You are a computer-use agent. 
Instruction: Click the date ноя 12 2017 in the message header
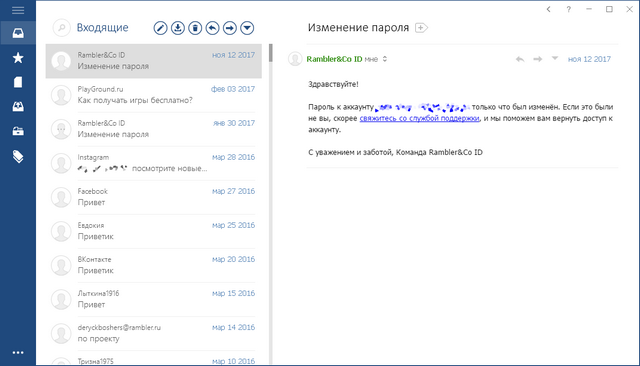[589, 59]
